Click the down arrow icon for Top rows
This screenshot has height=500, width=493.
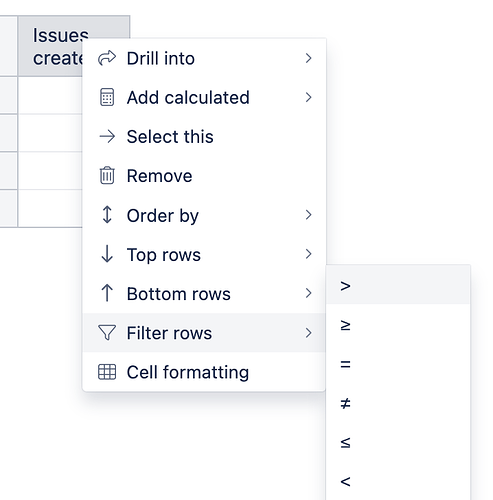107,254
